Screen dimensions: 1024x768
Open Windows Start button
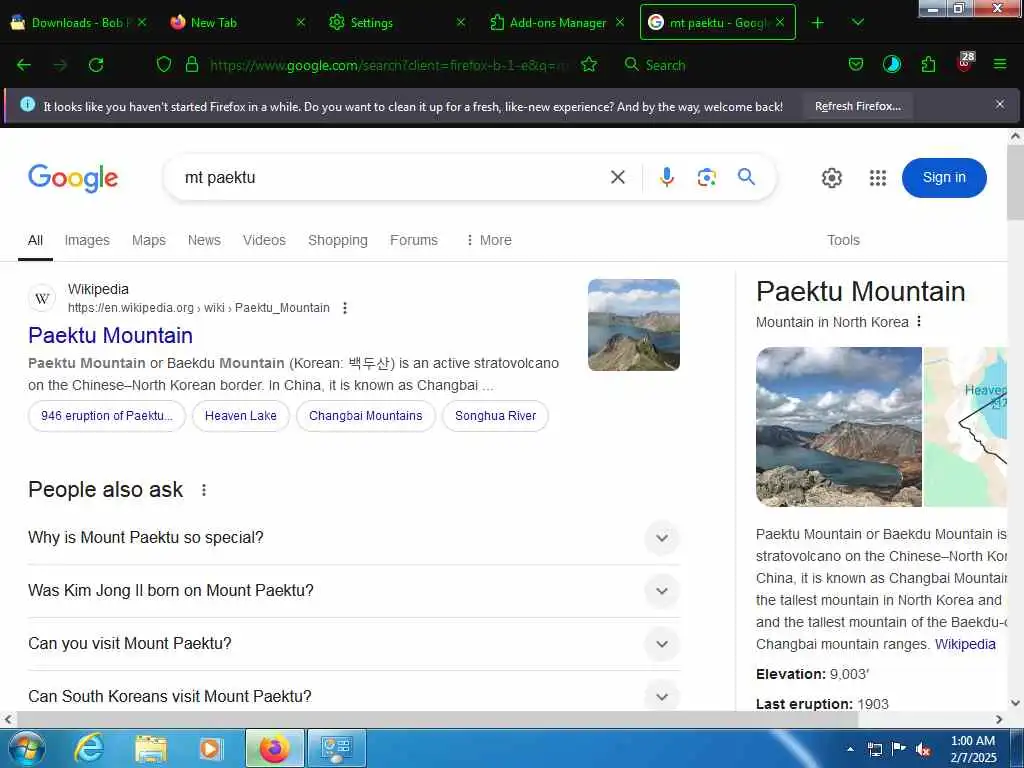coord(27,748)
